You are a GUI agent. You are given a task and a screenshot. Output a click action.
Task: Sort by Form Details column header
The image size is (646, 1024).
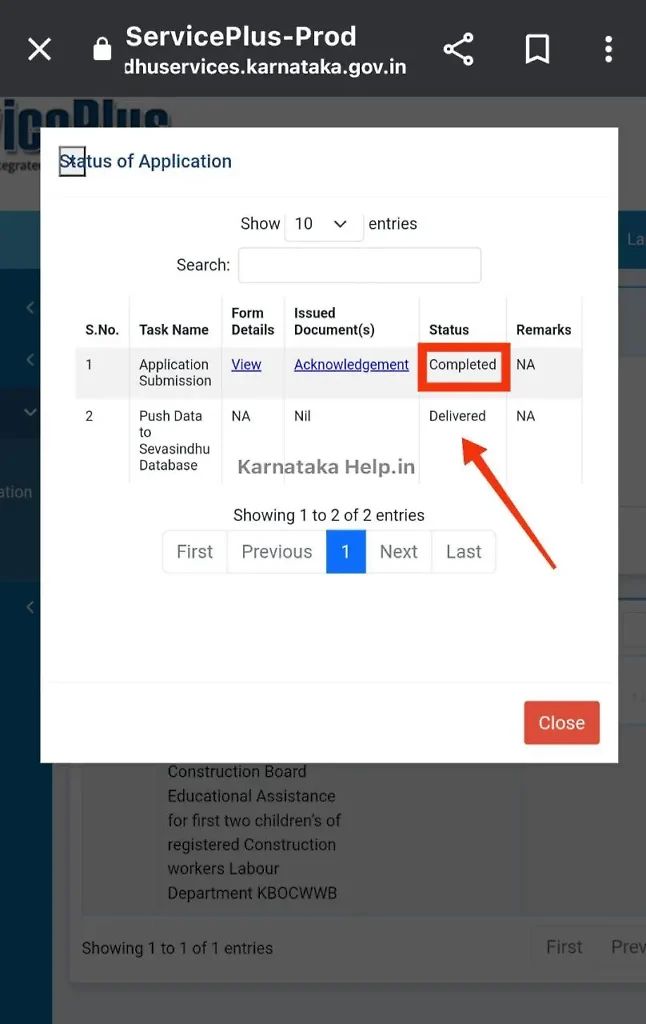coord(253,321)
